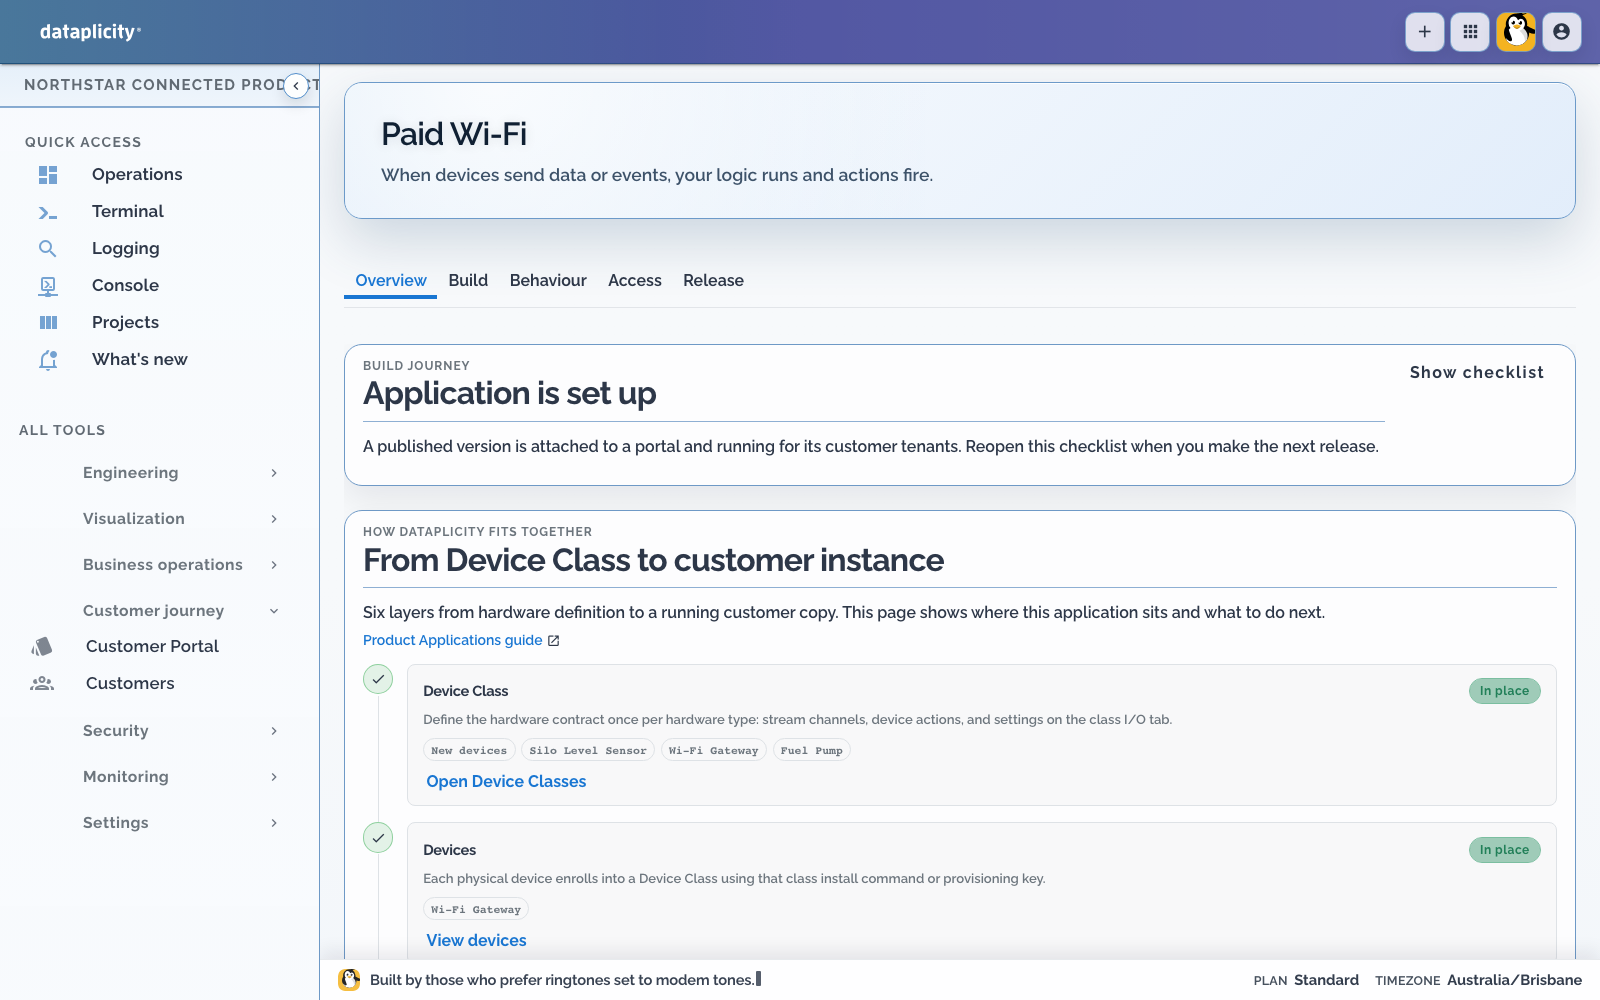
Task: Switch to the Overview tab
Action: [391, 281]
